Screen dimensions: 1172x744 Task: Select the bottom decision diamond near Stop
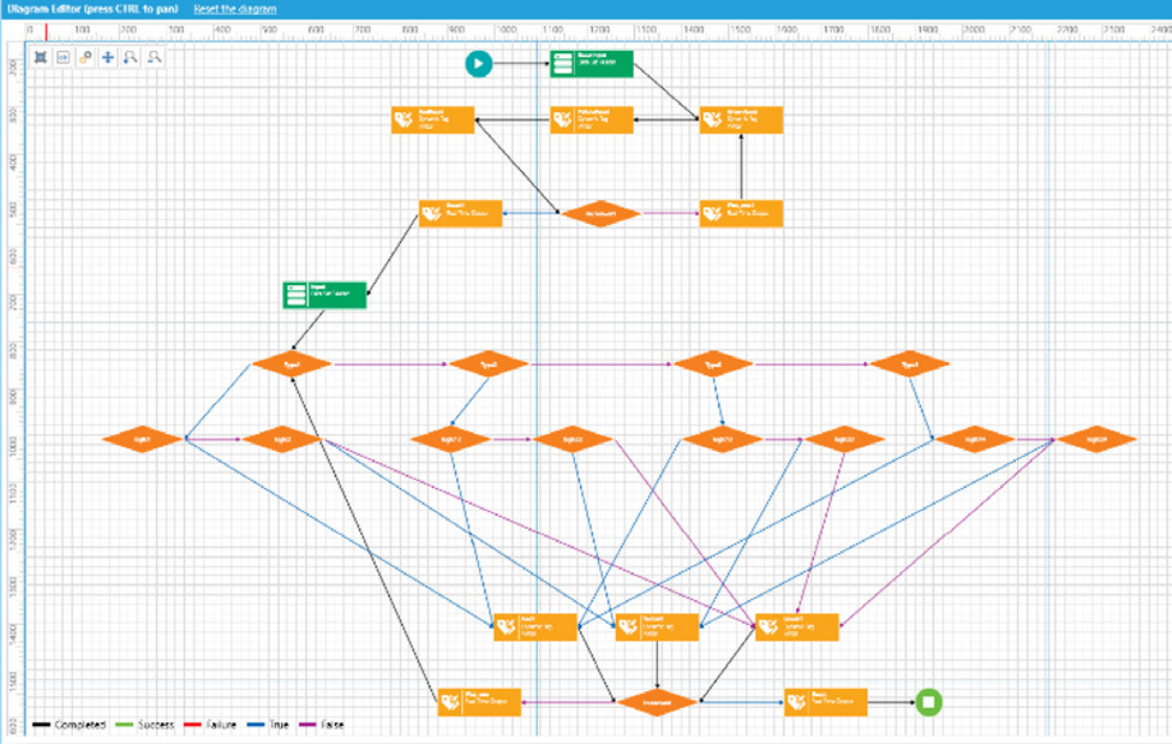coord(656,702)
